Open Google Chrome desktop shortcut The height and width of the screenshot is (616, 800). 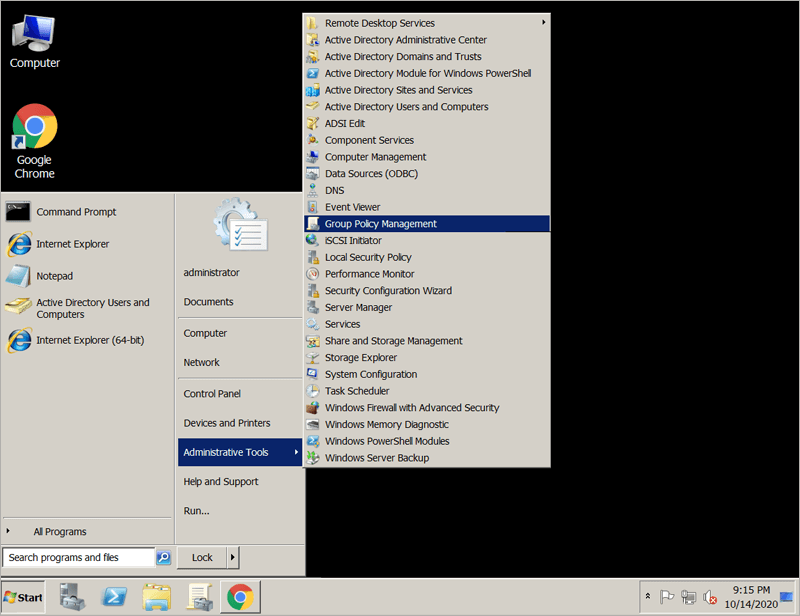[34, 141]
